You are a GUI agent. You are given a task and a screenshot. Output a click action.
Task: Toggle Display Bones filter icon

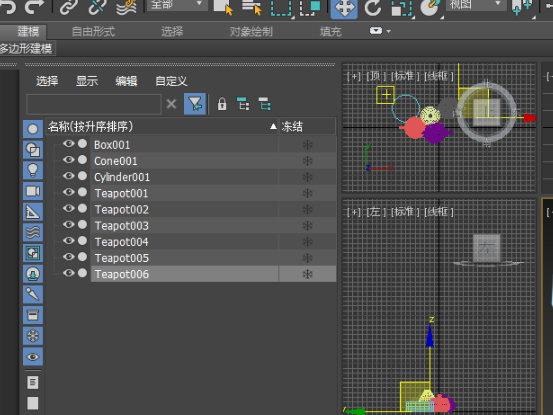click(33, 294)
